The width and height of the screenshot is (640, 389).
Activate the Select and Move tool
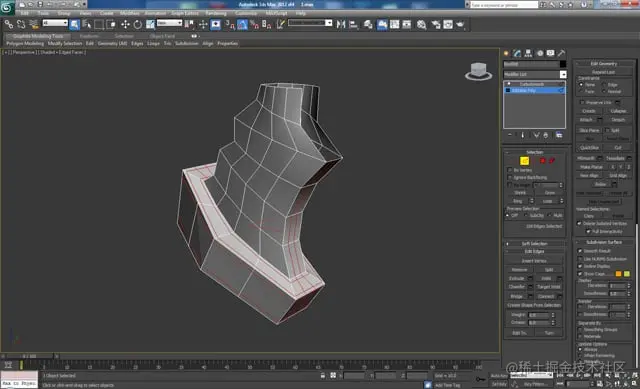coord(125,24)
